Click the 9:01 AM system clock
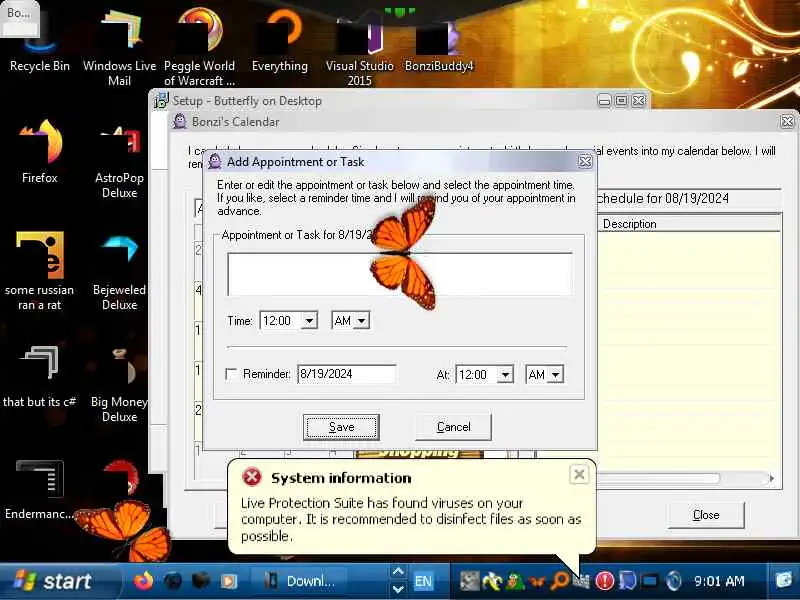Viewport: 800px width, 600px height. [719, 581]
